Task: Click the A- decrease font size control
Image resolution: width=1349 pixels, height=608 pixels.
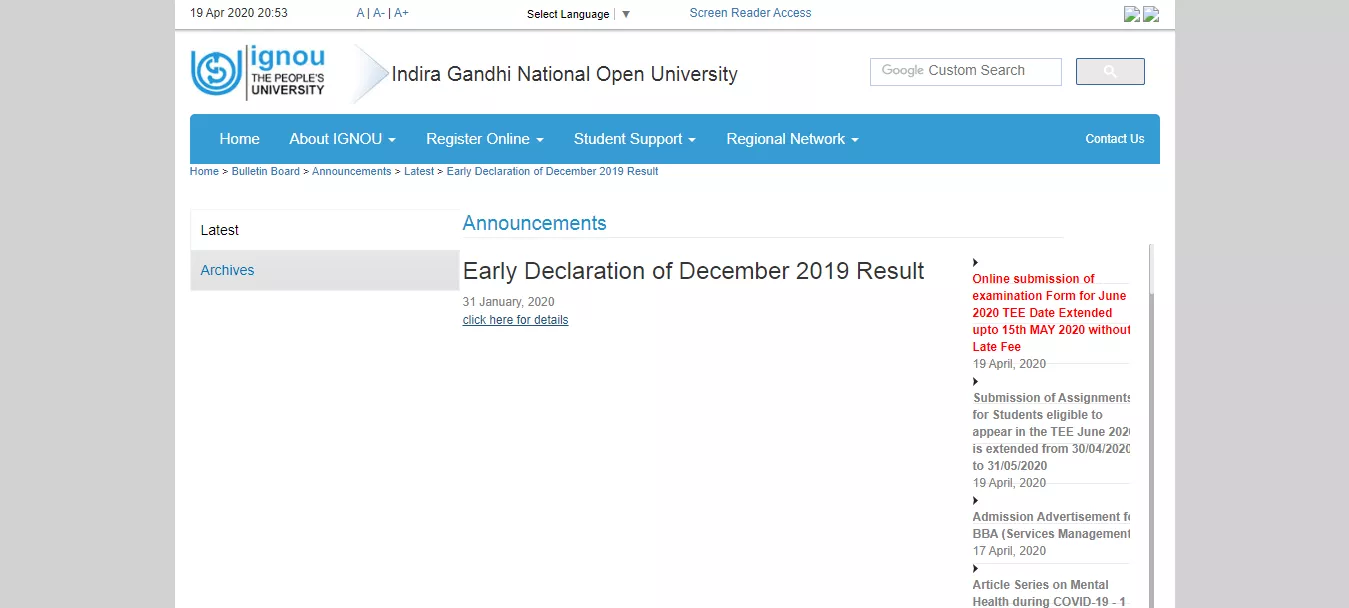Action: 379,13
